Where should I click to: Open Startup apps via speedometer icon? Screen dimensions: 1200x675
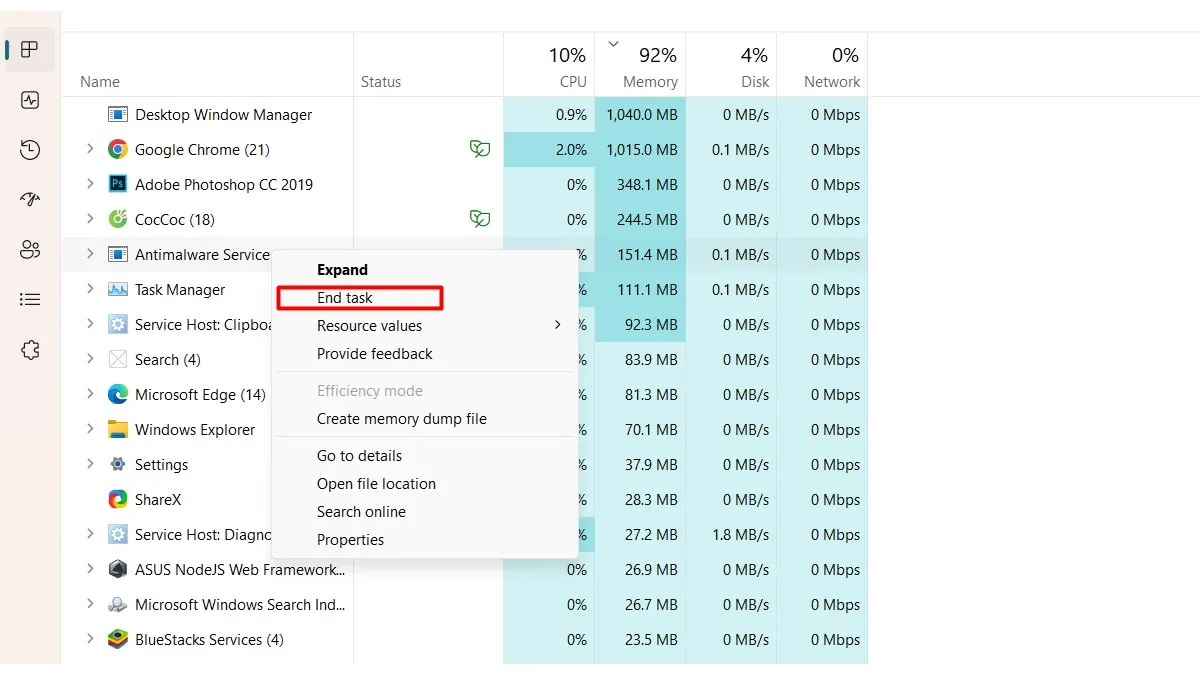coord(30,199)
